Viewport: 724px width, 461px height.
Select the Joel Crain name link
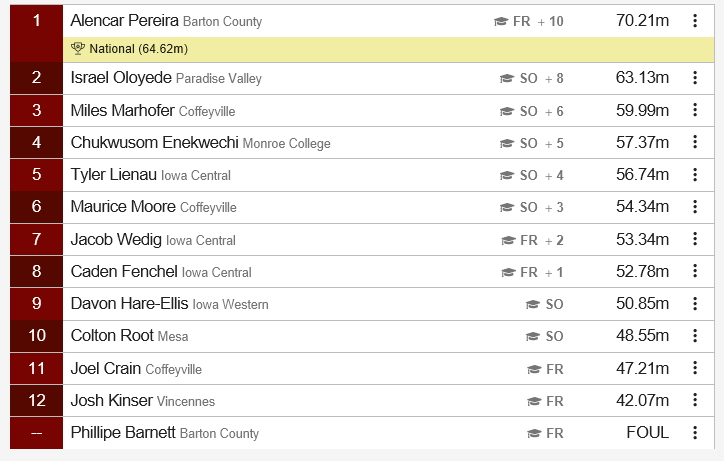[106, 369]
